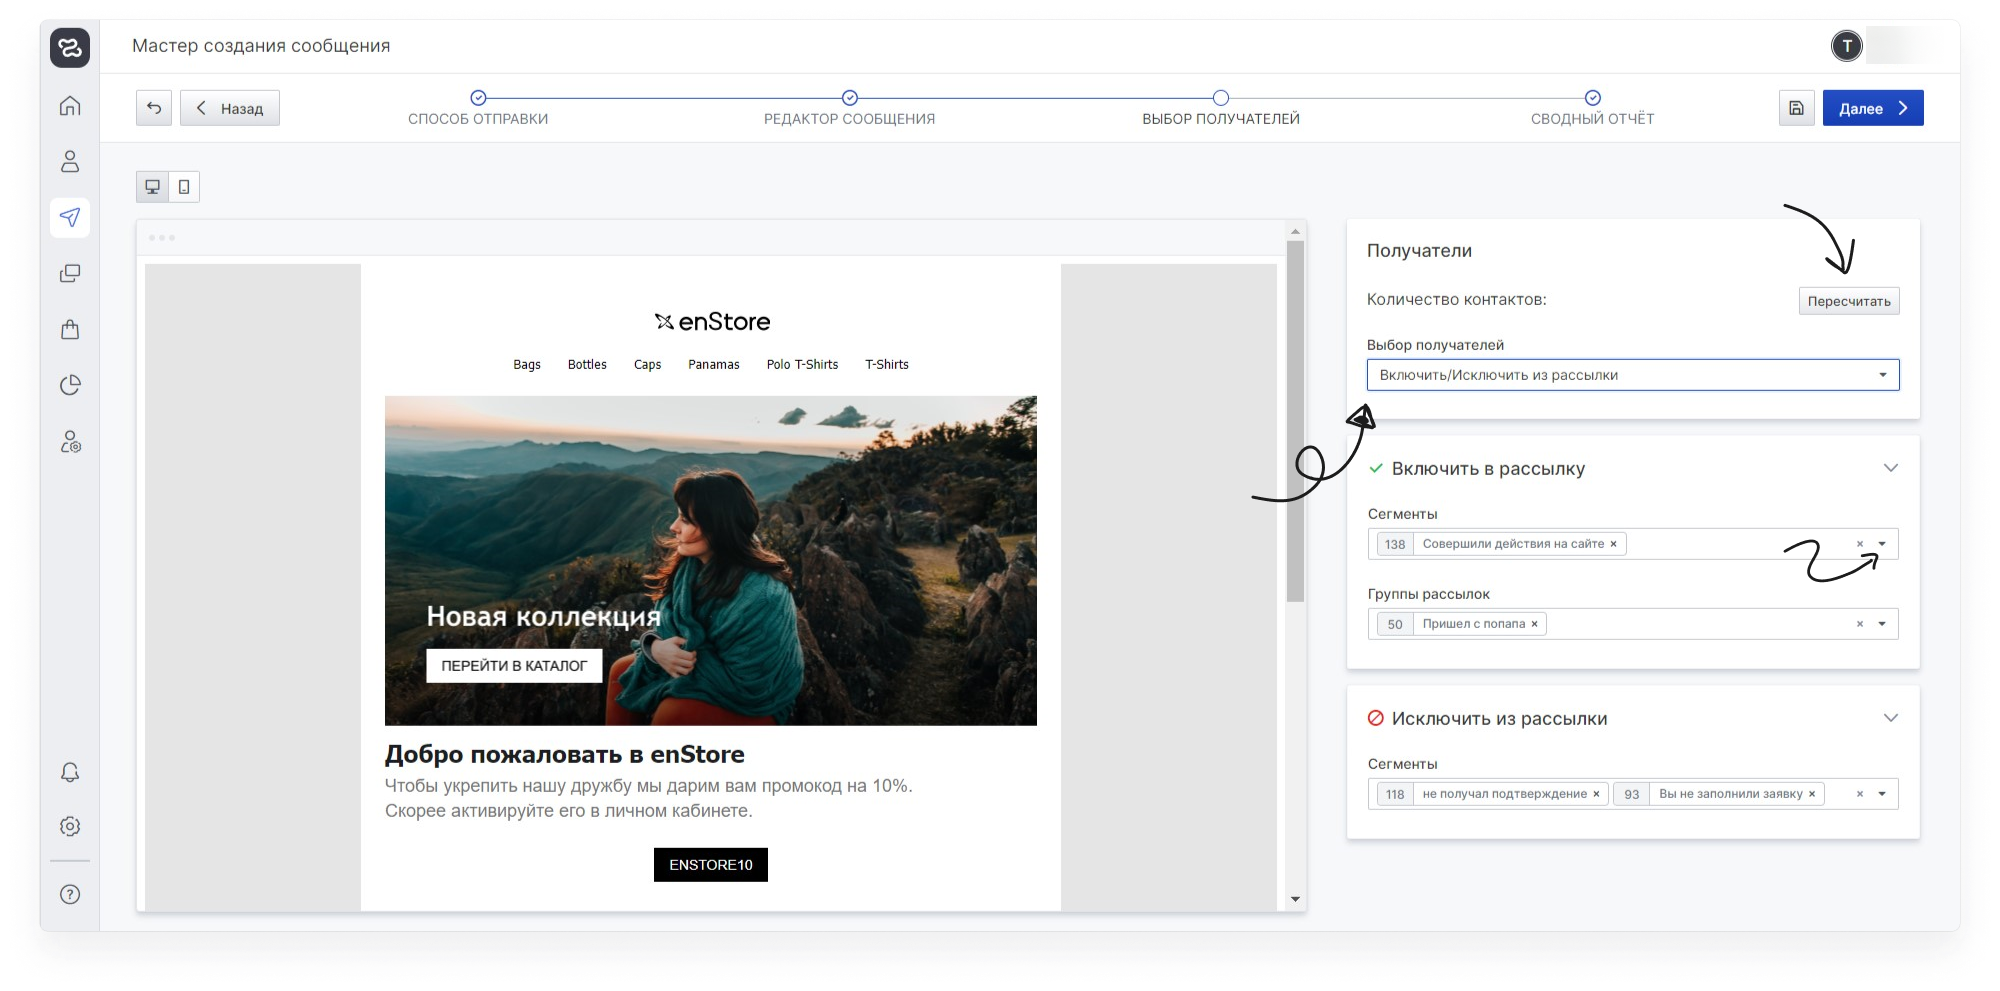Click the hero image of woman
Screen dimensions: 2000x991
point(711,560)
